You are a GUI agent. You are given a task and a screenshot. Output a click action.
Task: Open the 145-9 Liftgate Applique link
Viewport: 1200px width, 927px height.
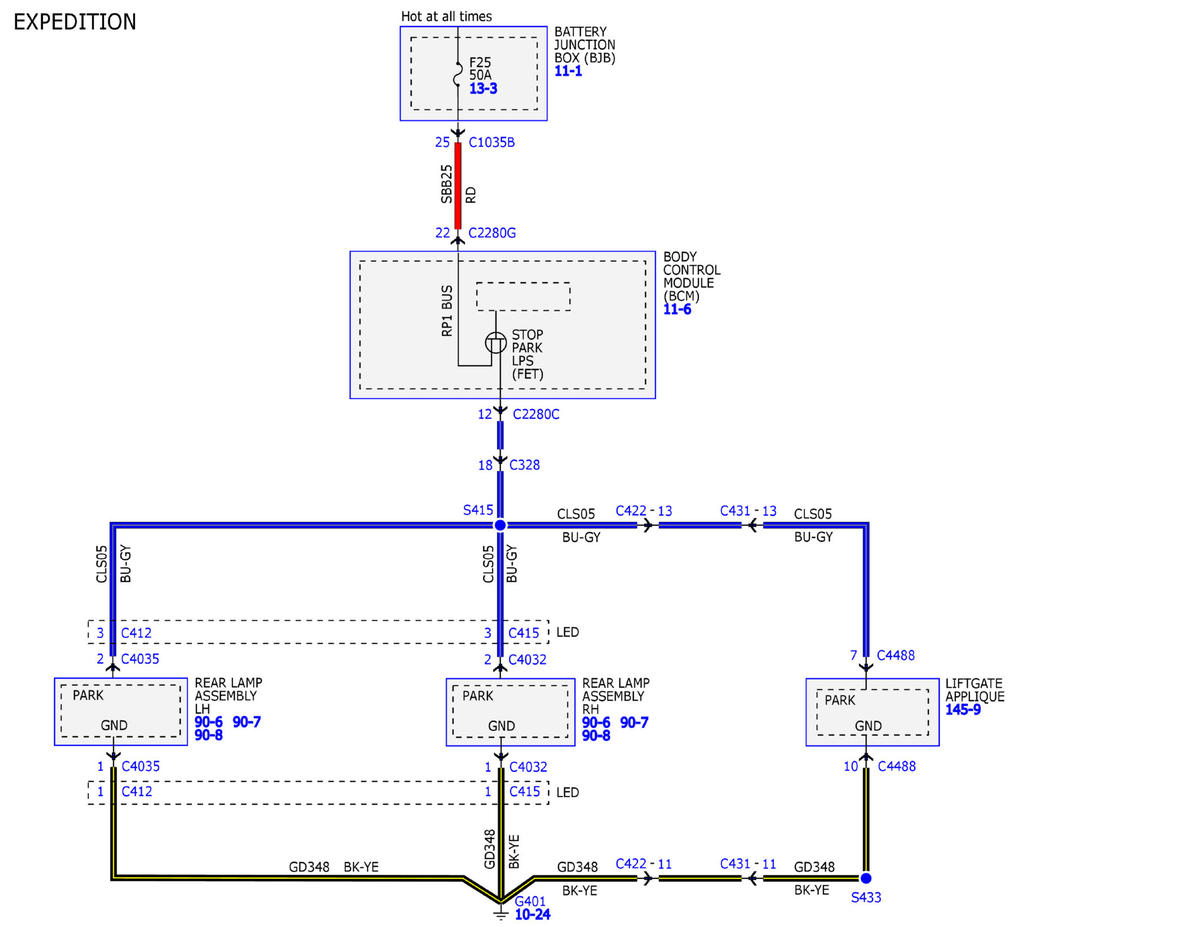pyautogui.click(x=963, y=709)
